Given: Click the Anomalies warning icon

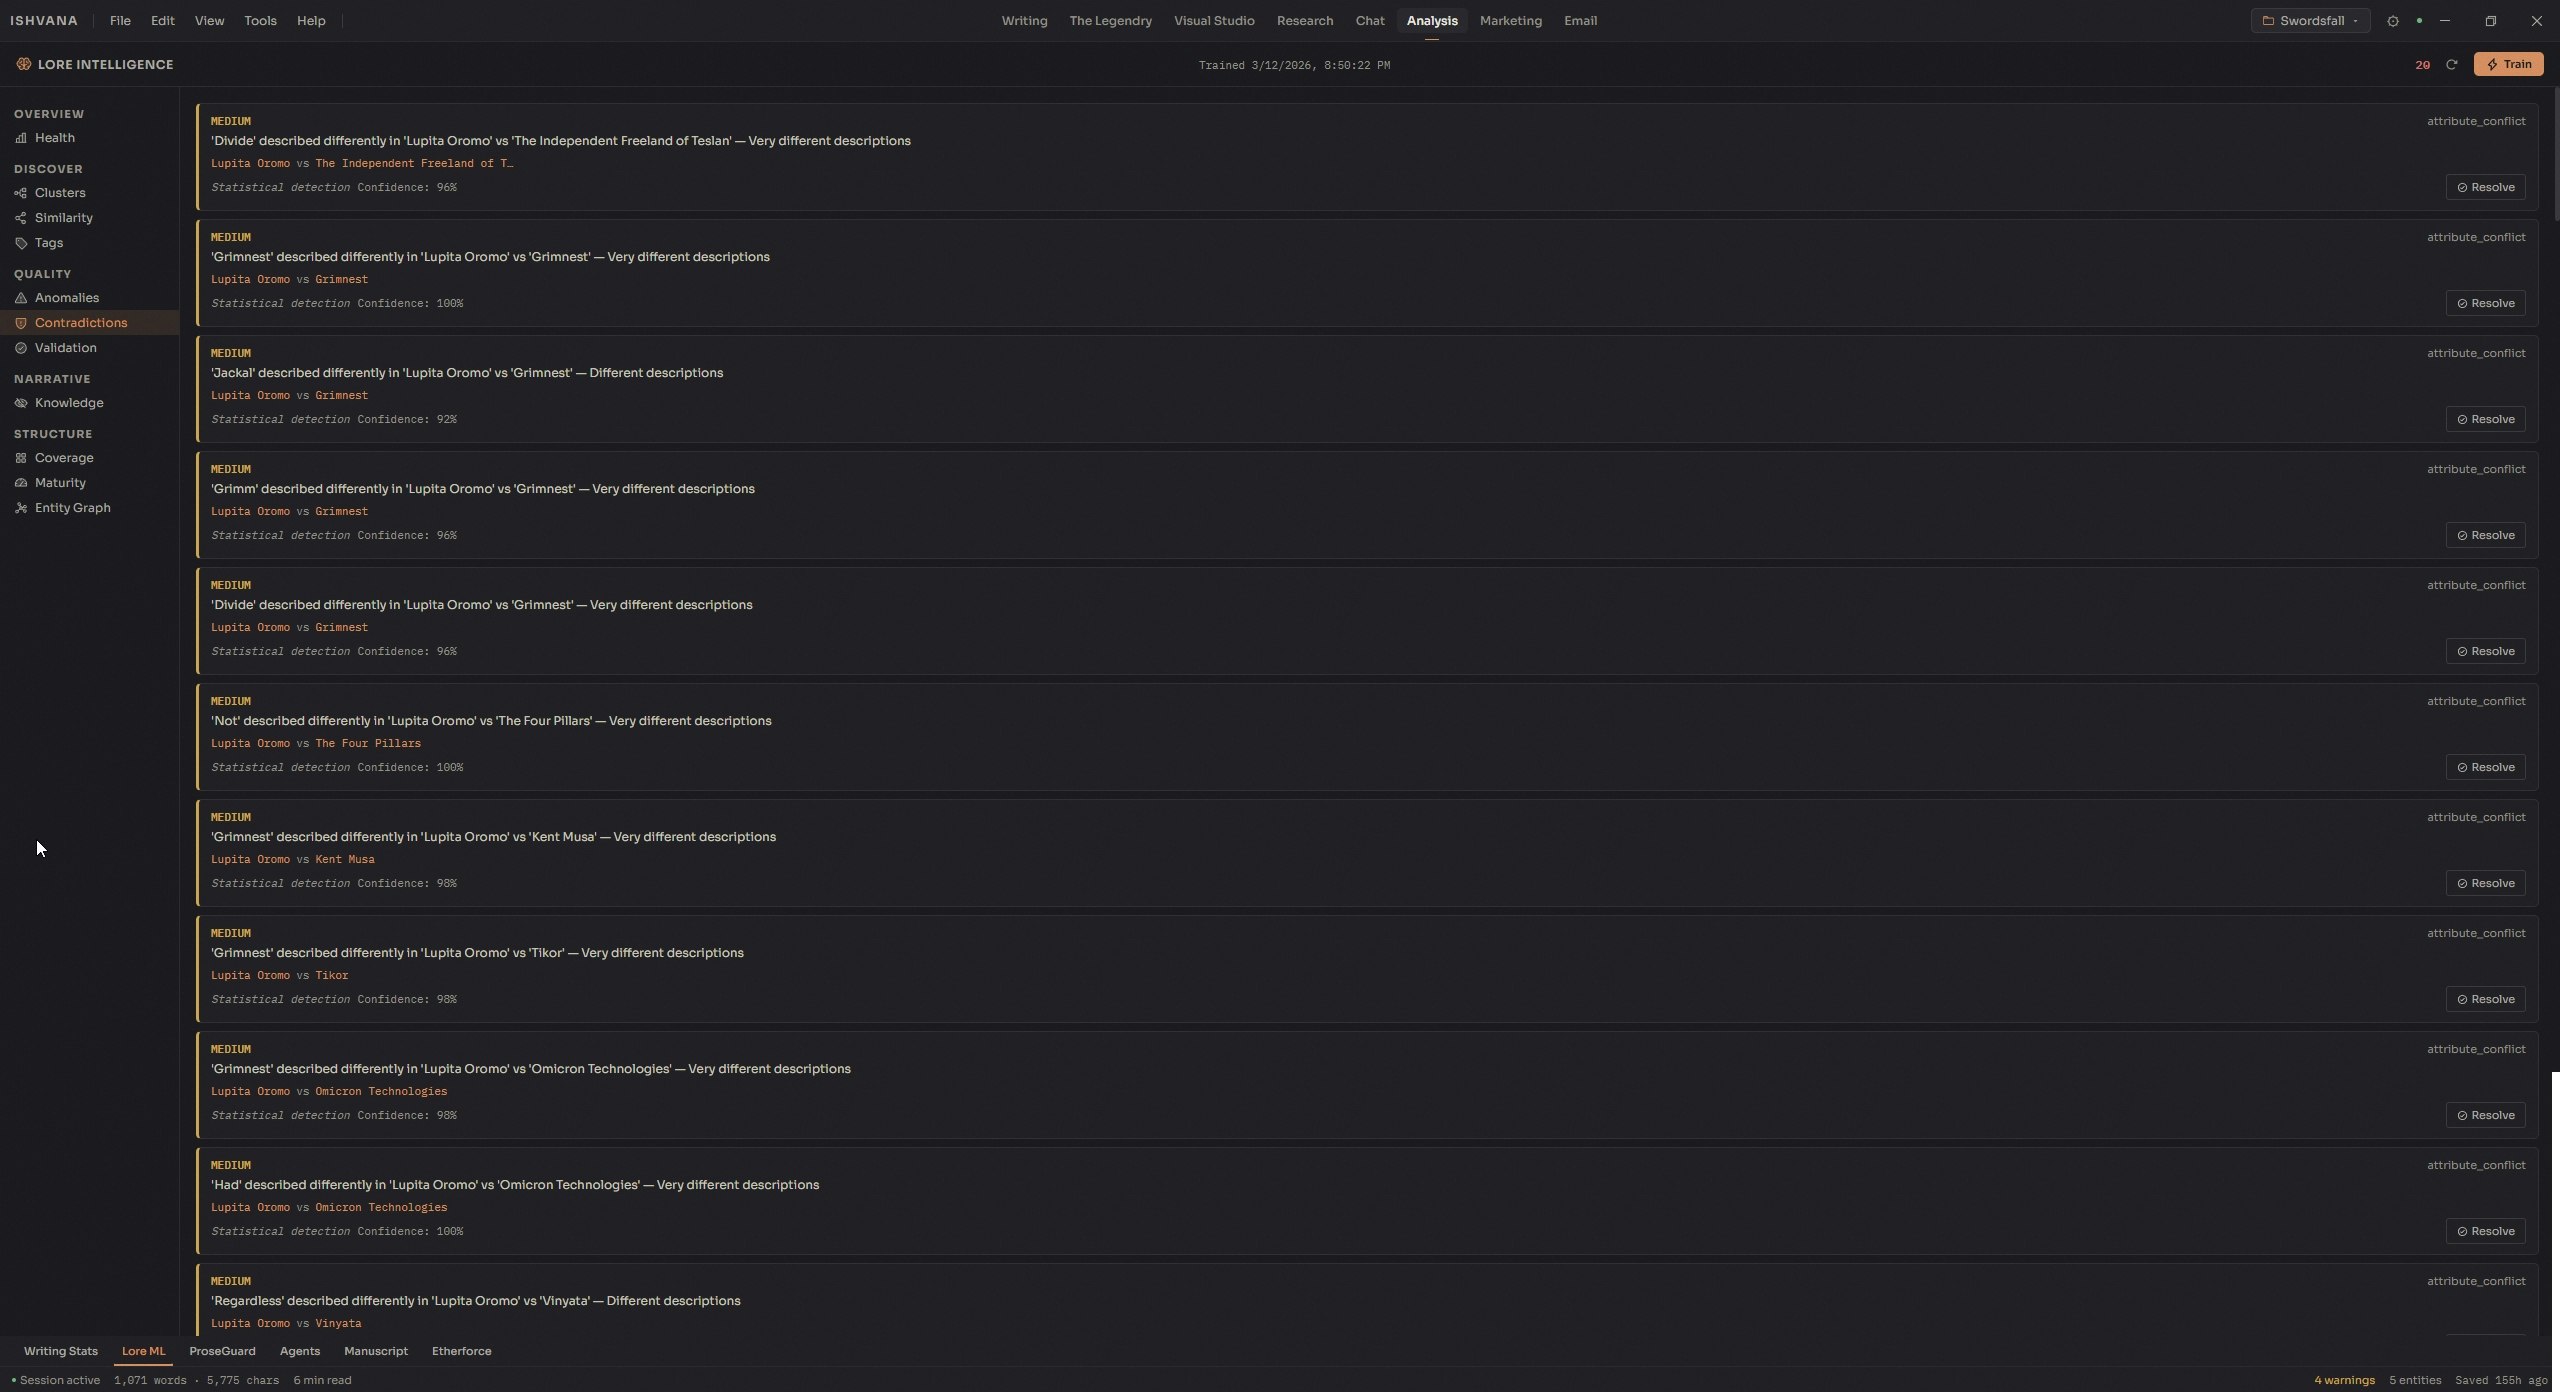Looking at the screenshot, I should (21, 298).
